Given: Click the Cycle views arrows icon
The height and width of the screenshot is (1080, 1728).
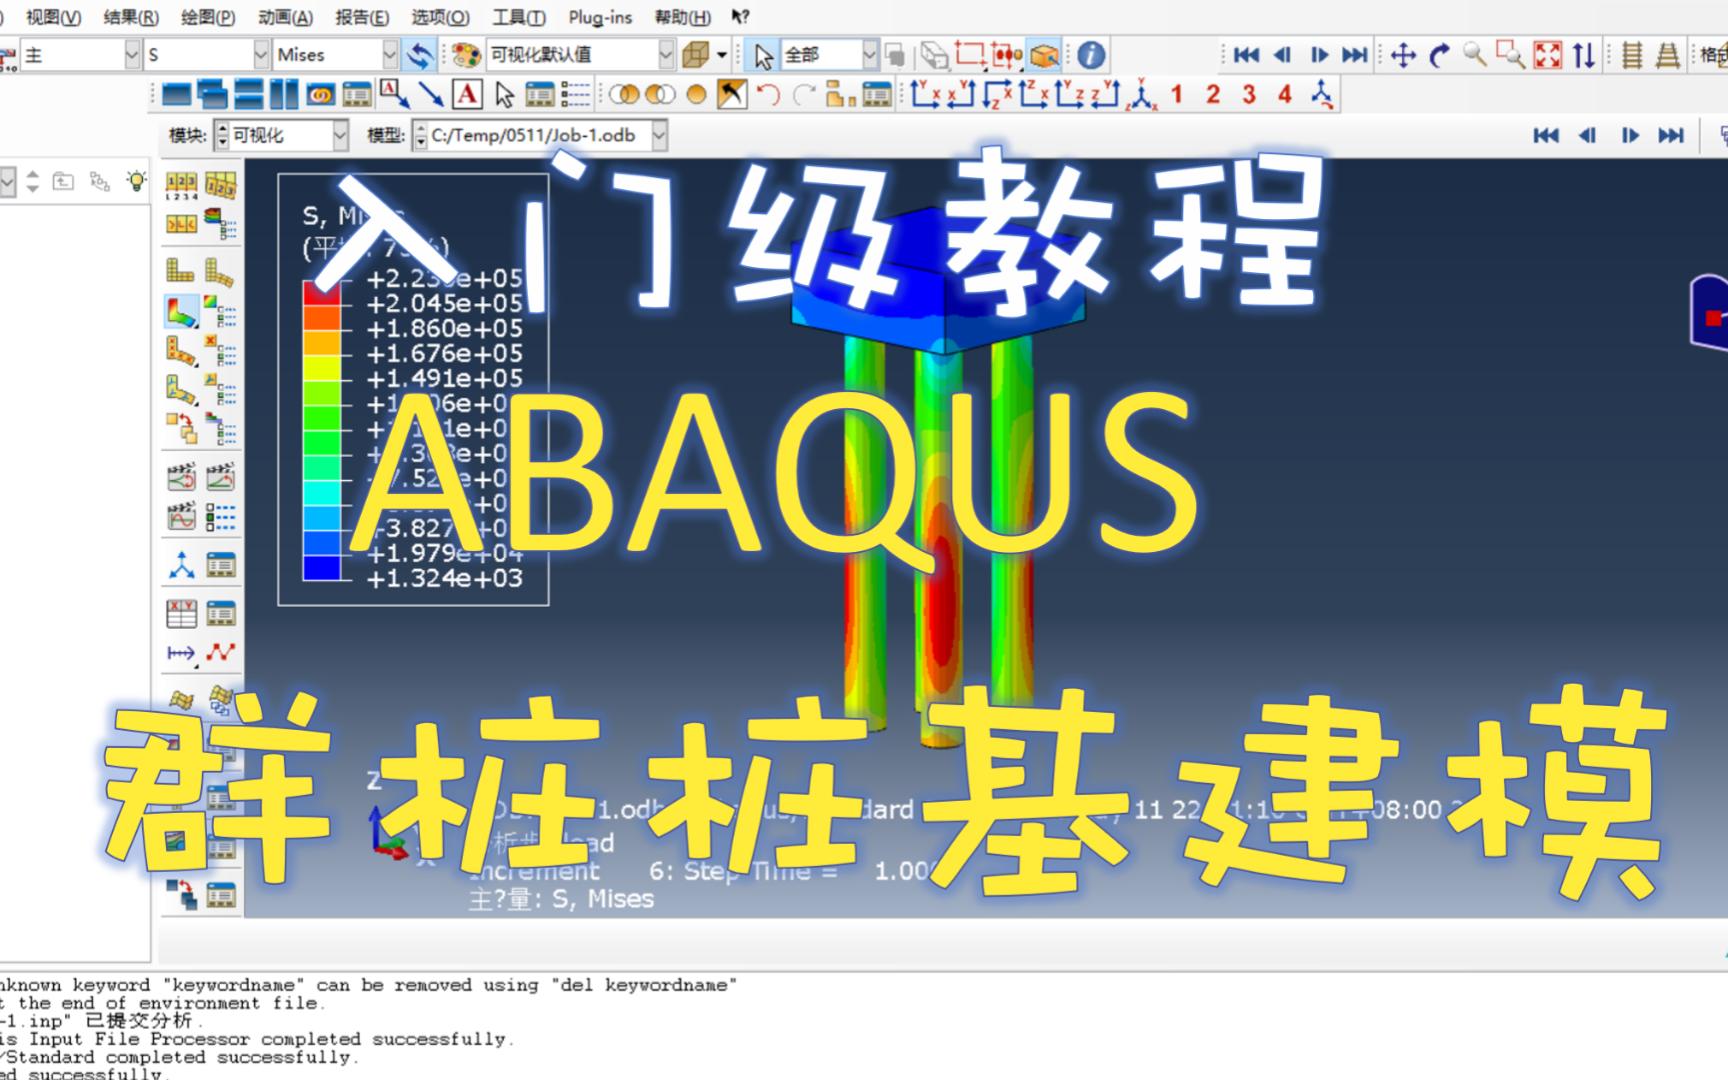Looking at the screenshot, I should click(1583, 55).
